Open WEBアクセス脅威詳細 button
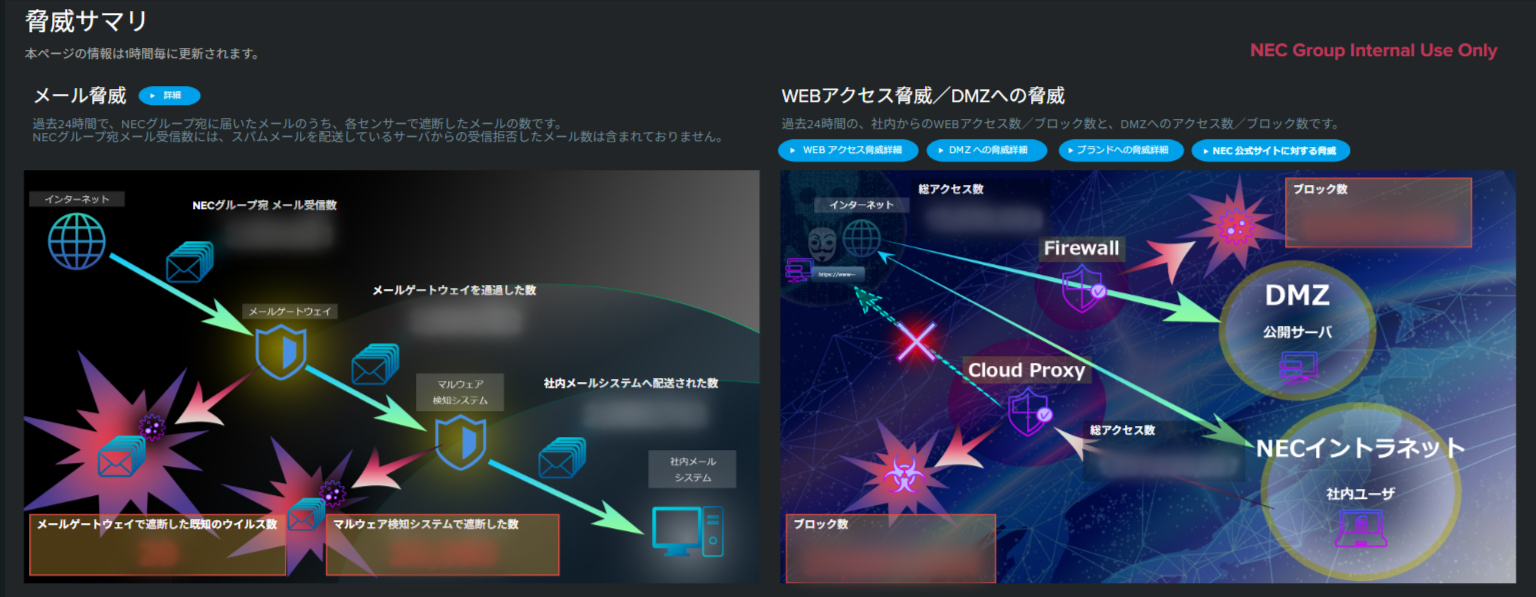 tap(846, 150)
